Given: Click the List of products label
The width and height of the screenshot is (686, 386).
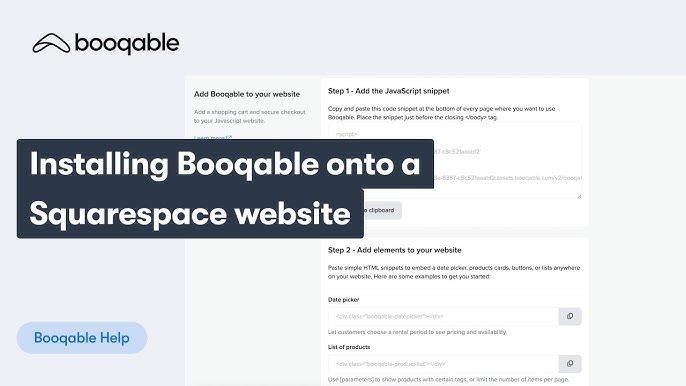Looking at the screenshot, I should [349, 347].
